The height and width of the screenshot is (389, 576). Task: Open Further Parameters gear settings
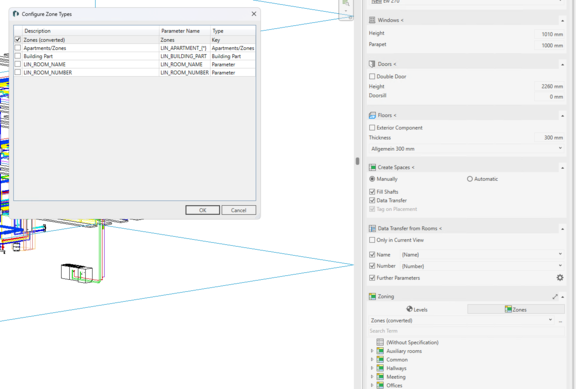coord(560,278)
